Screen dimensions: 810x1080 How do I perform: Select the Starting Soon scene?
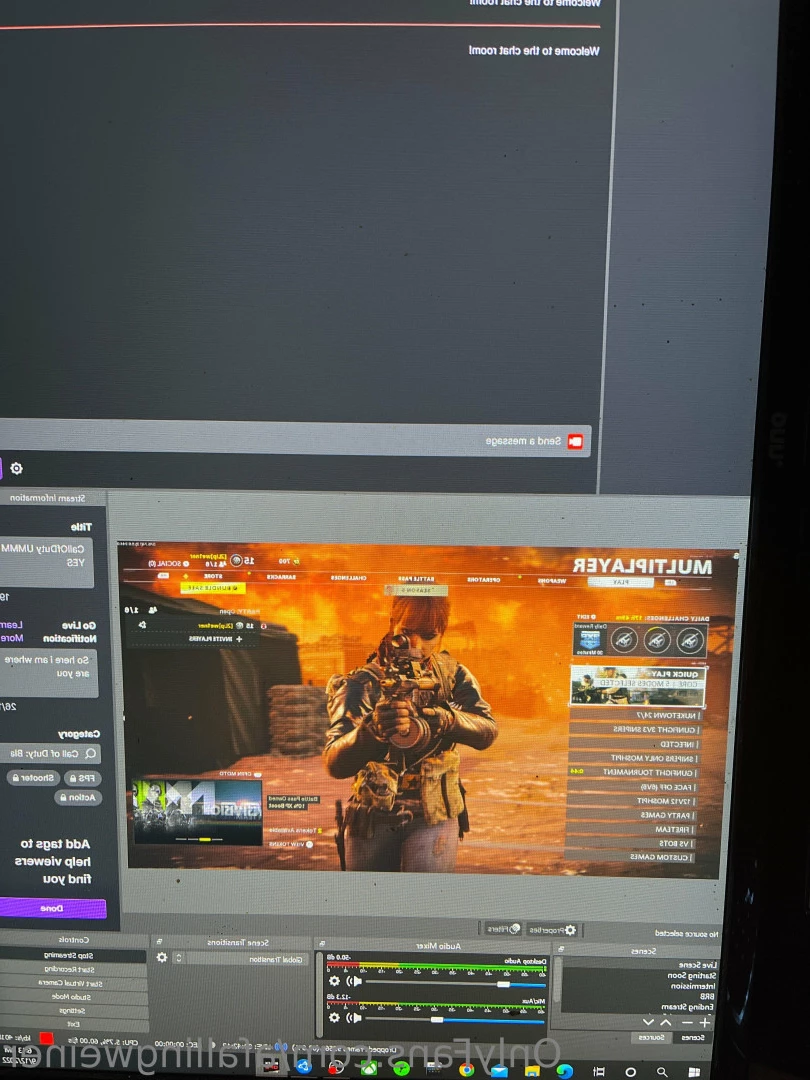[692, 975]
